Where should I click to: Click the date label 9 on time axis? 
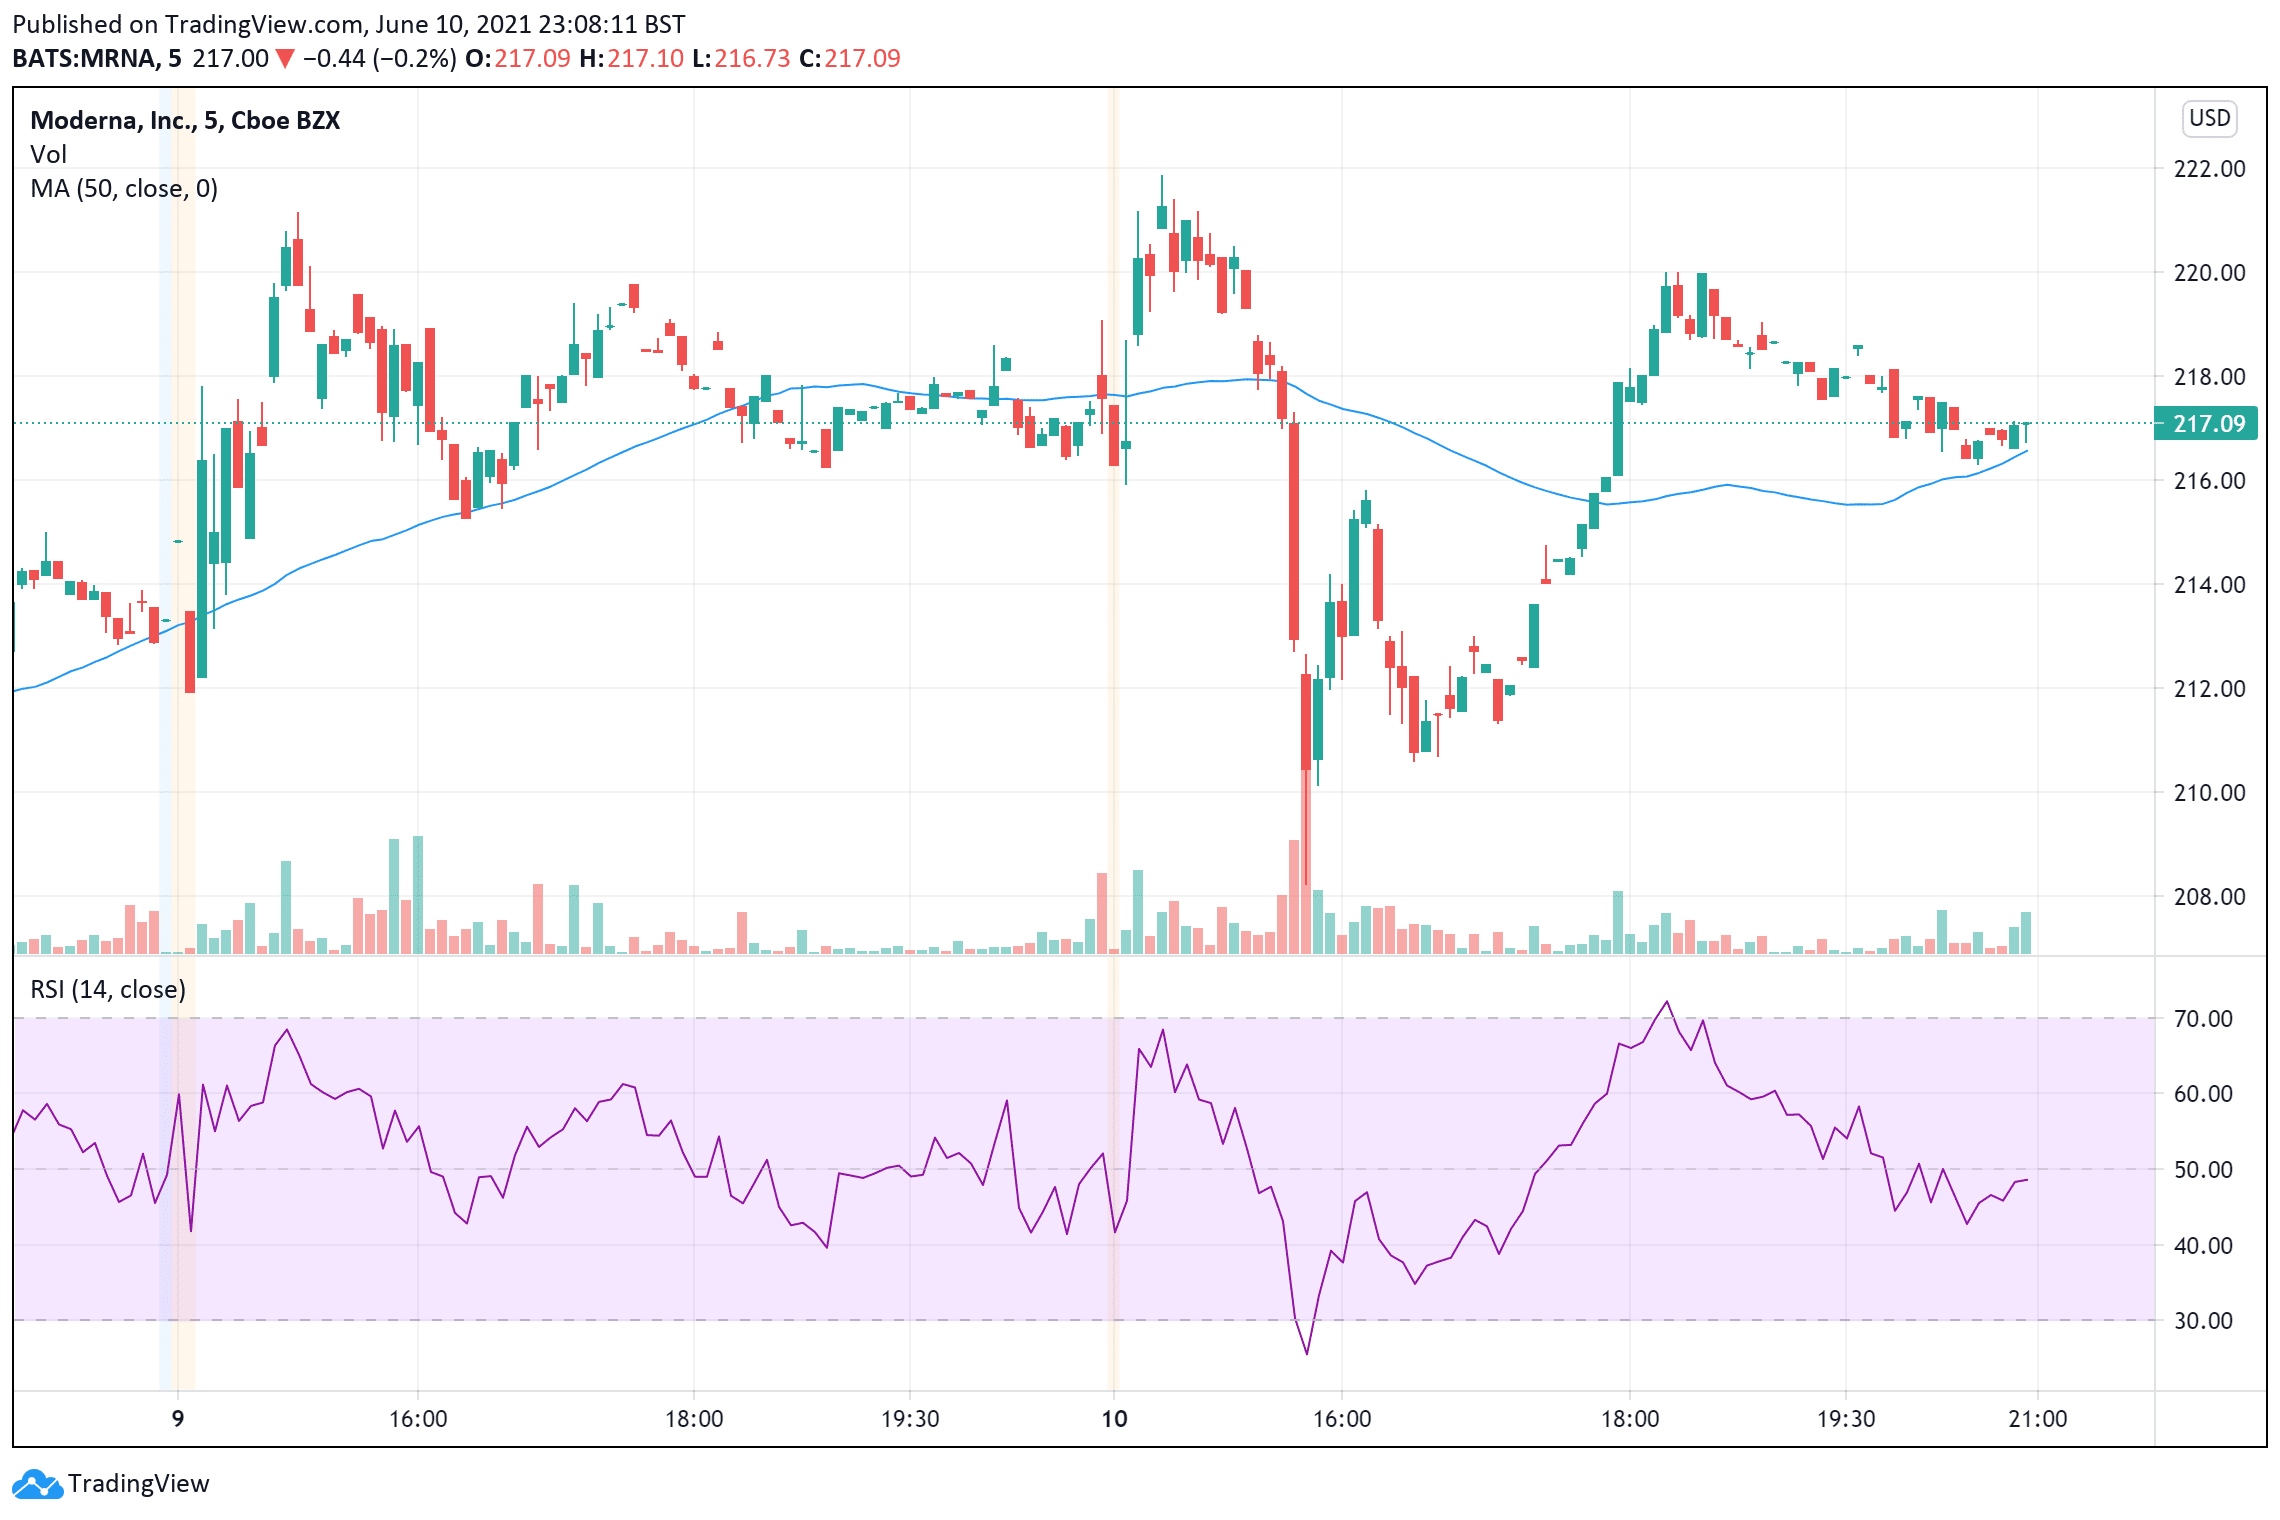(178, 1418)
